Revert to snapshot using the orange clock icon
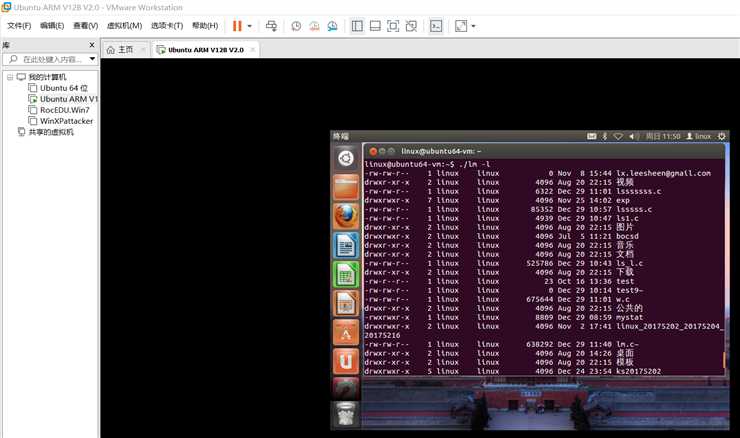 (x=314, y=26)
